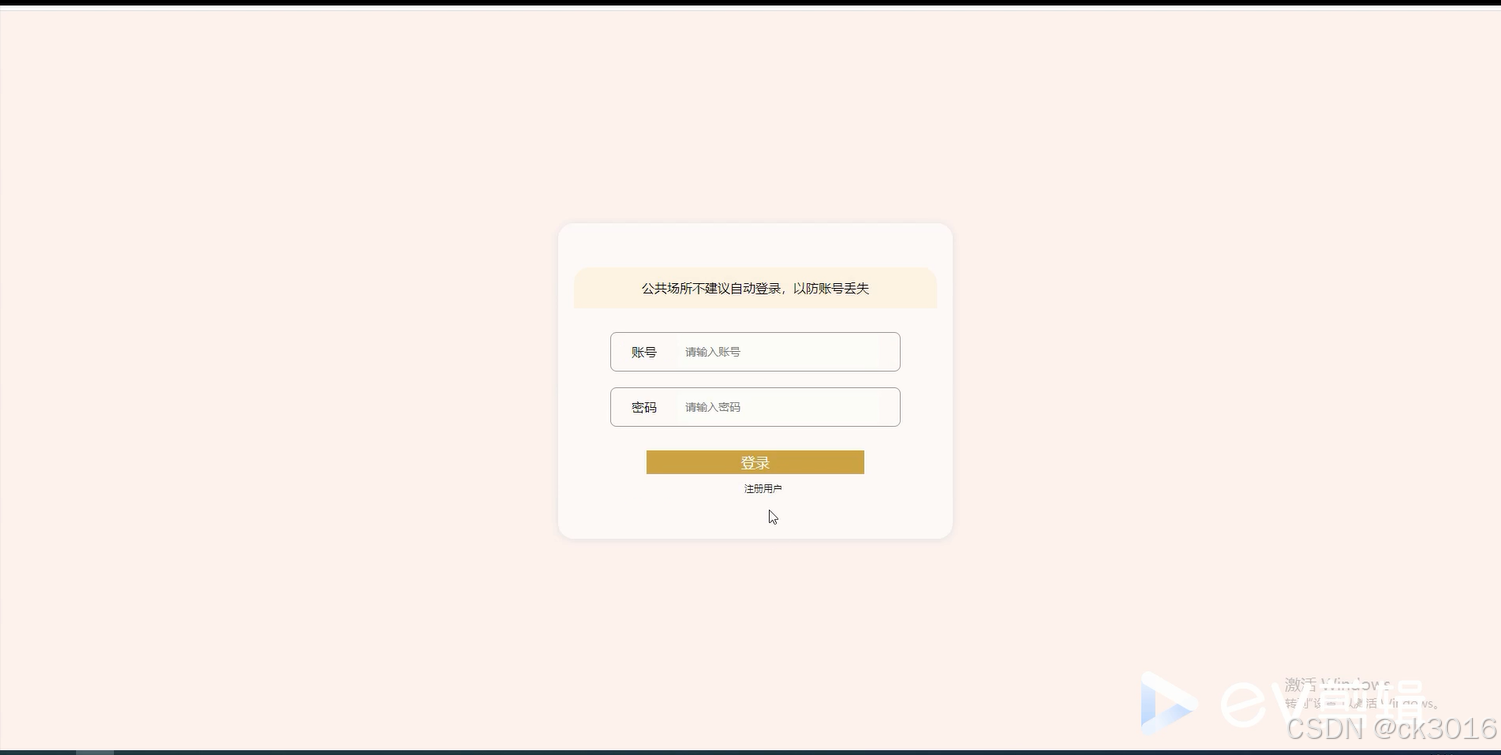Click the blue play-triangle EV recorder logo
The width and height of the screenshot is (1501, 755).
[1168, 702]
